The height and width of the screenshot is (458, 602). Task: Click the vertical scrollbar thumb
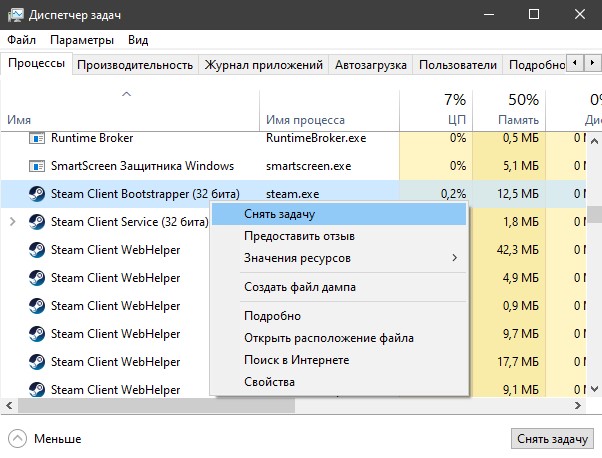[594, 214]
